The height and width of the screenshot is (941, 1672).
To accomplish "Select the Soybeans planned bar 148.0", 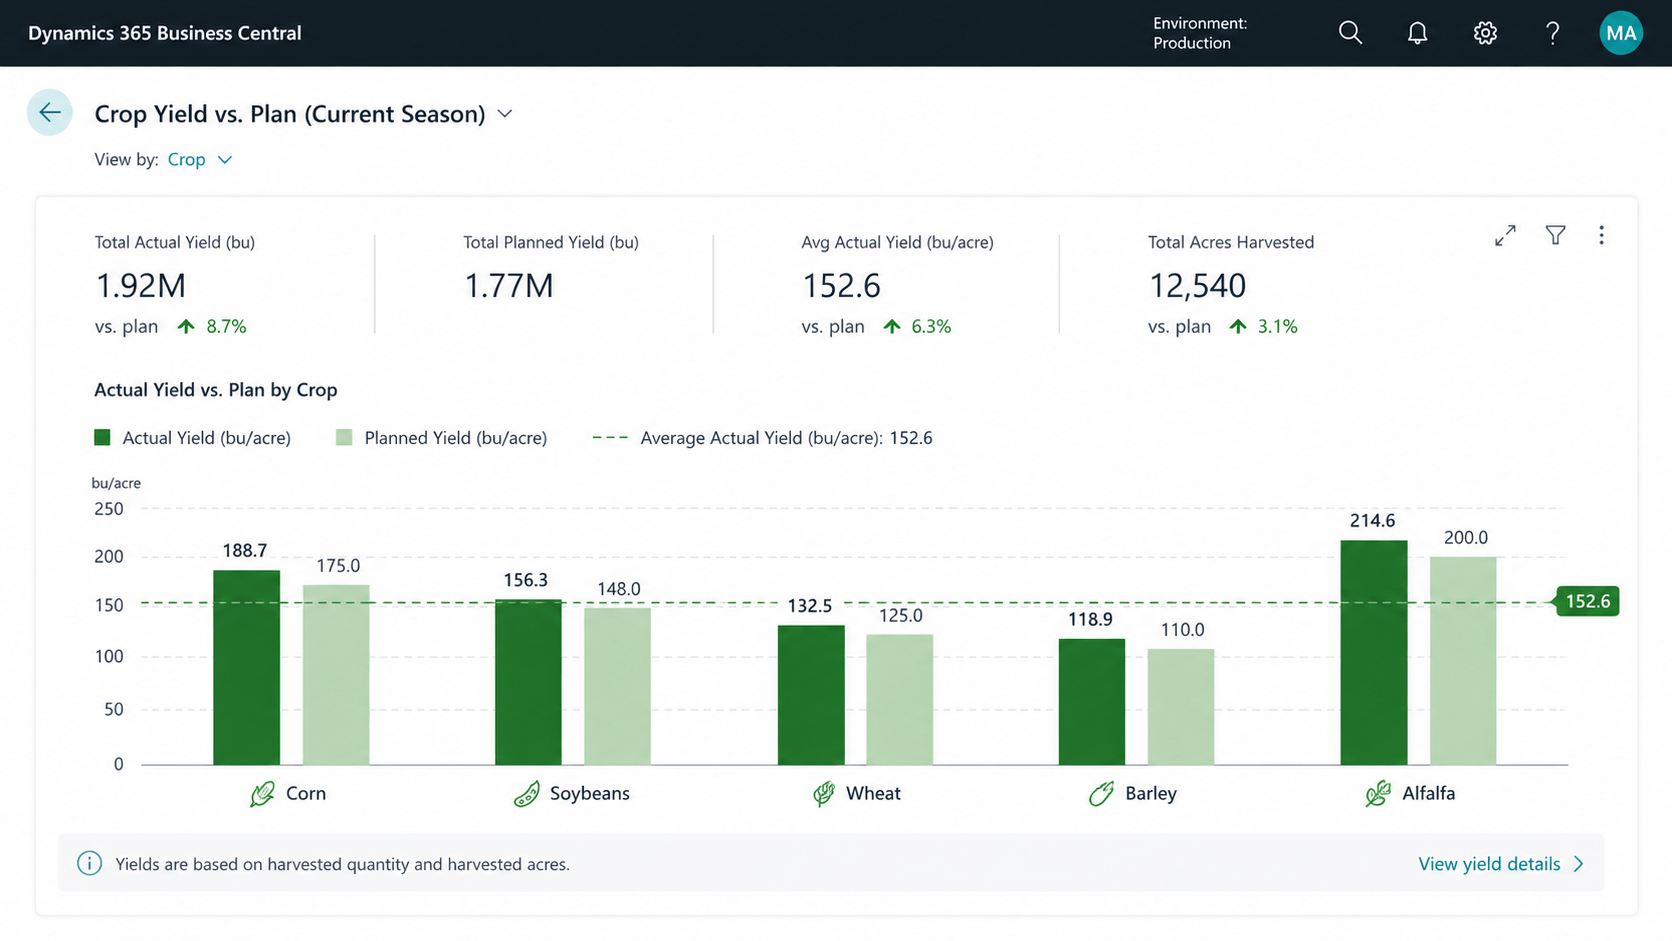I will point(617,687).
